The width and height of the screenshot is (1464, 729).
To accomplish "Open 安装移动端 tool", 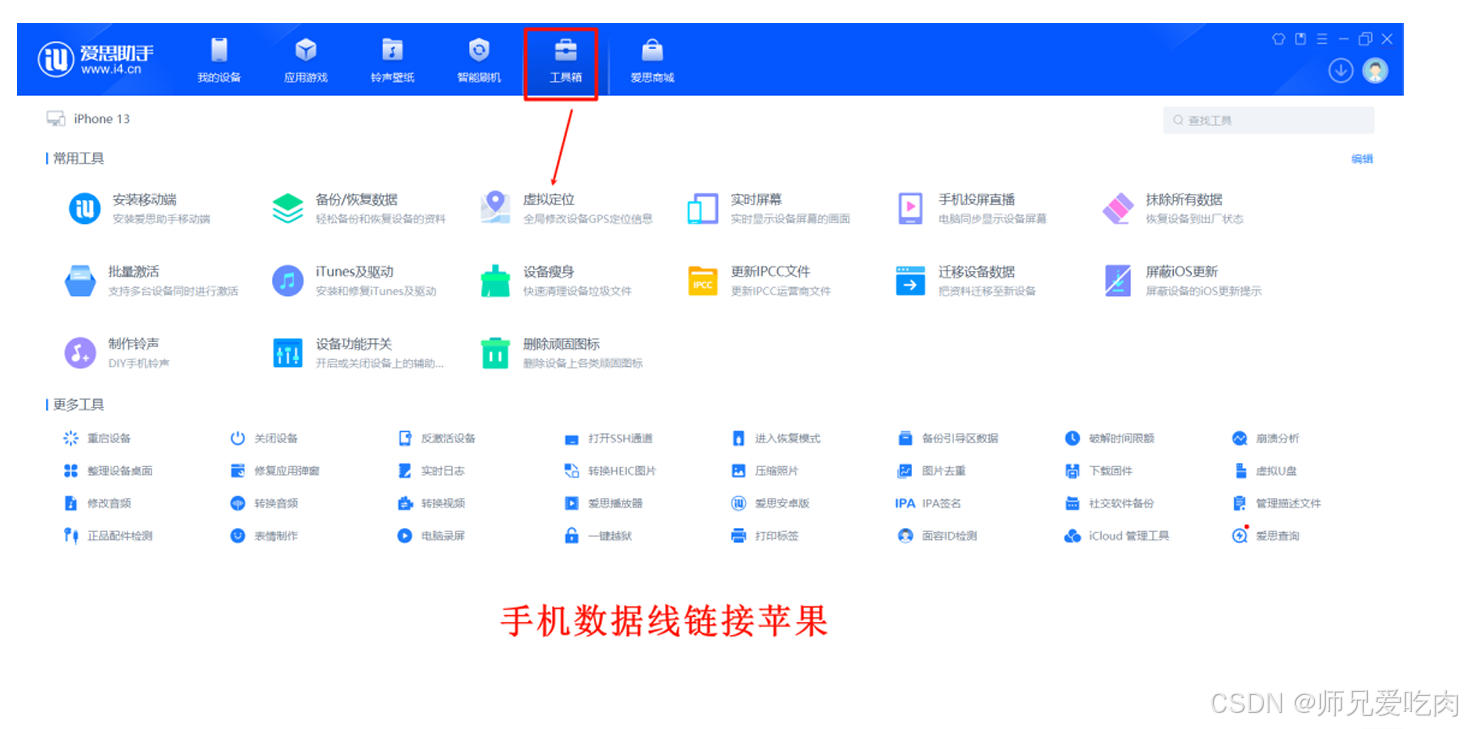I will click(x=140, y=208).
